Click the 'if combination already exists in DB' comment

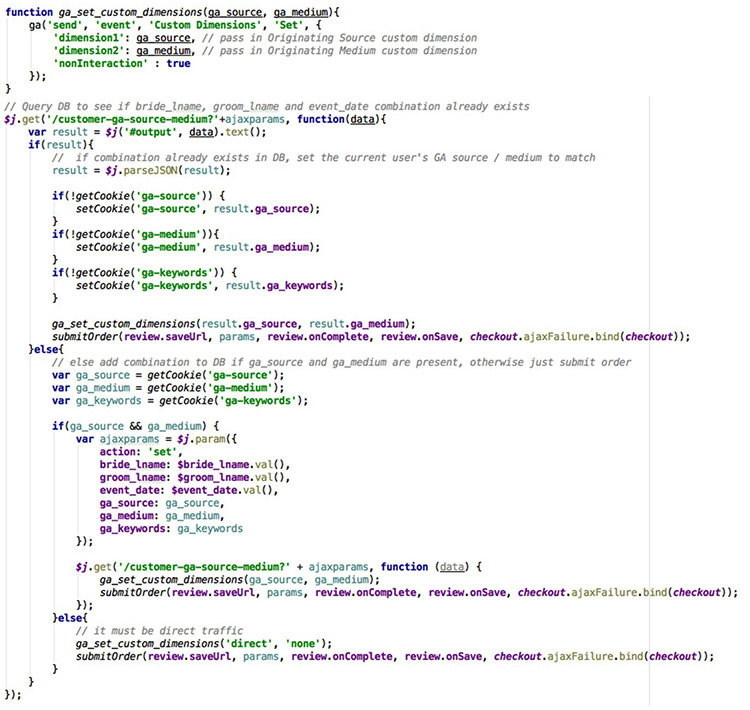[324, 157]
